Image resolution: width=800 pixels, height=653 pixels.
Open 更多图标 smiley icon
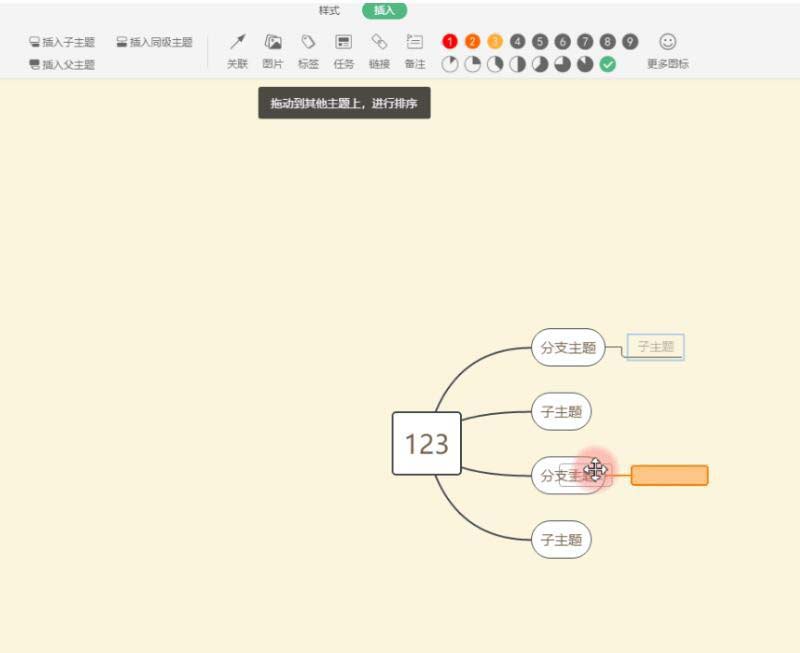668,42
